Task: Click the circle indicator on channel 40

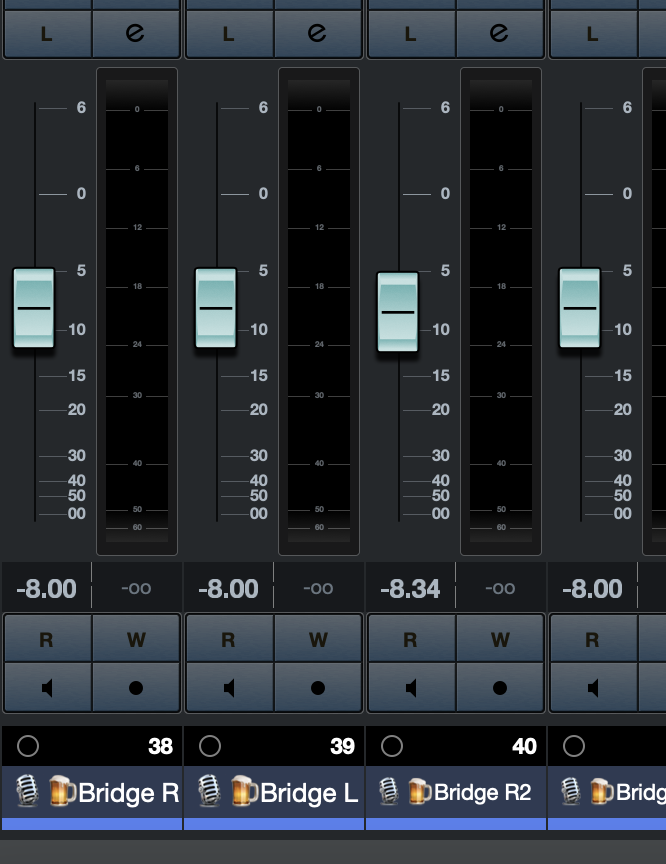Action: 392,746
